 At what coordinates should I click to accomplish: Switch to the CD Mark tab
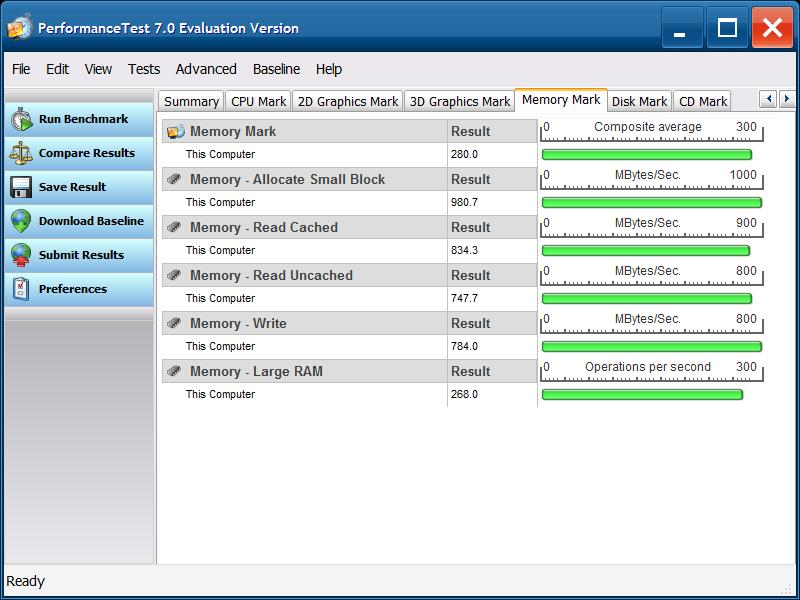coord(703,102)
